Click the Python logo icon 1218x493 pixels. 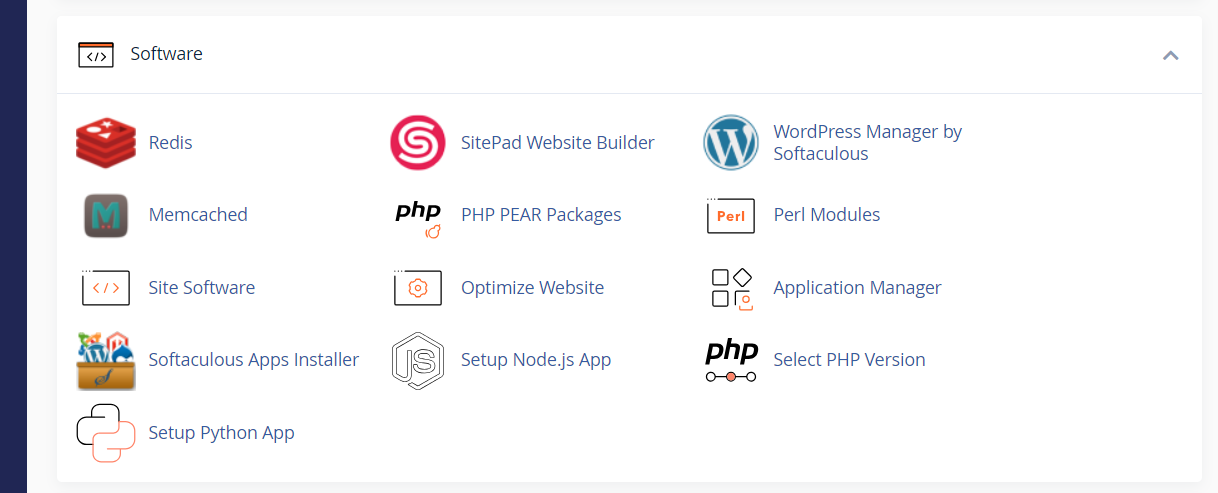click(x=105, y=433)
